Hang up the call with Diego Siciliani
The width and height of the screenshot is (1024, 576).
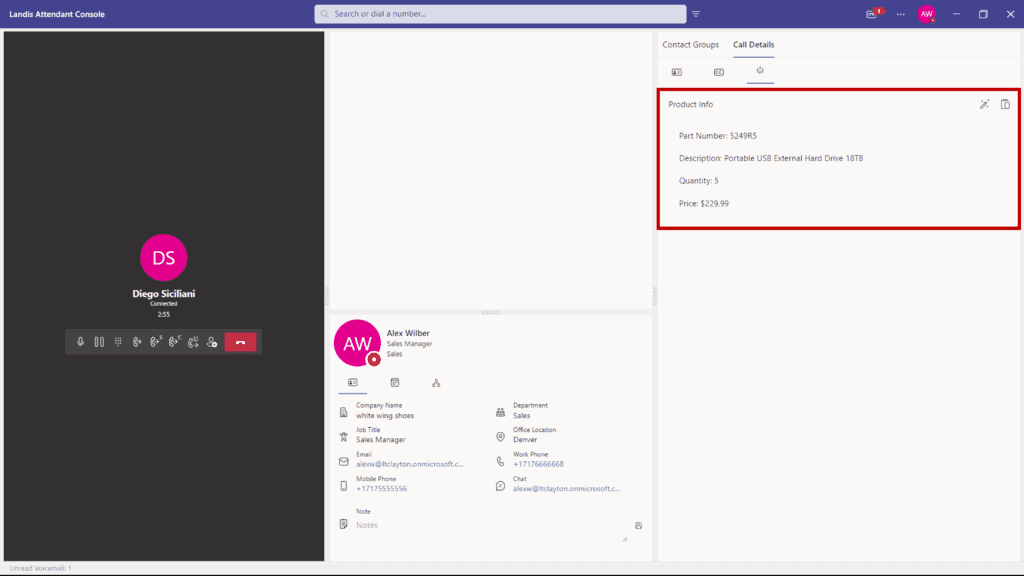(x=240, y=342)
